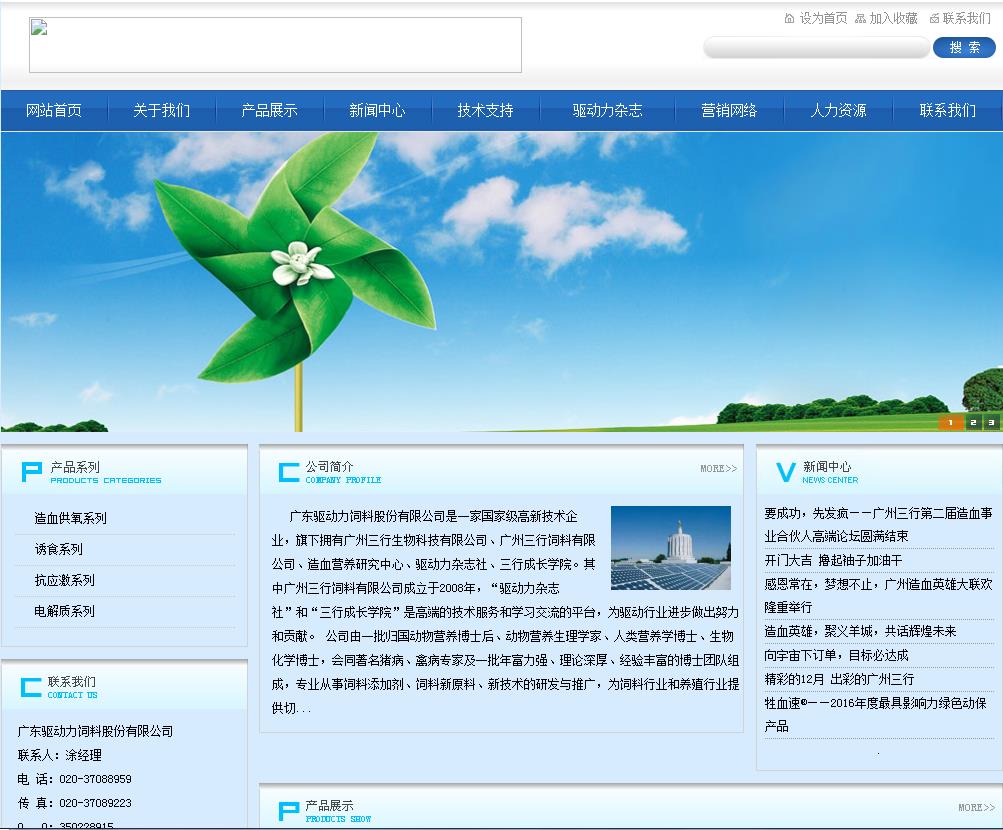1003x830 pixels.
Task: Open news item 精彩的12月 出彩的广州三行
Action: click(x=839, y=679)
